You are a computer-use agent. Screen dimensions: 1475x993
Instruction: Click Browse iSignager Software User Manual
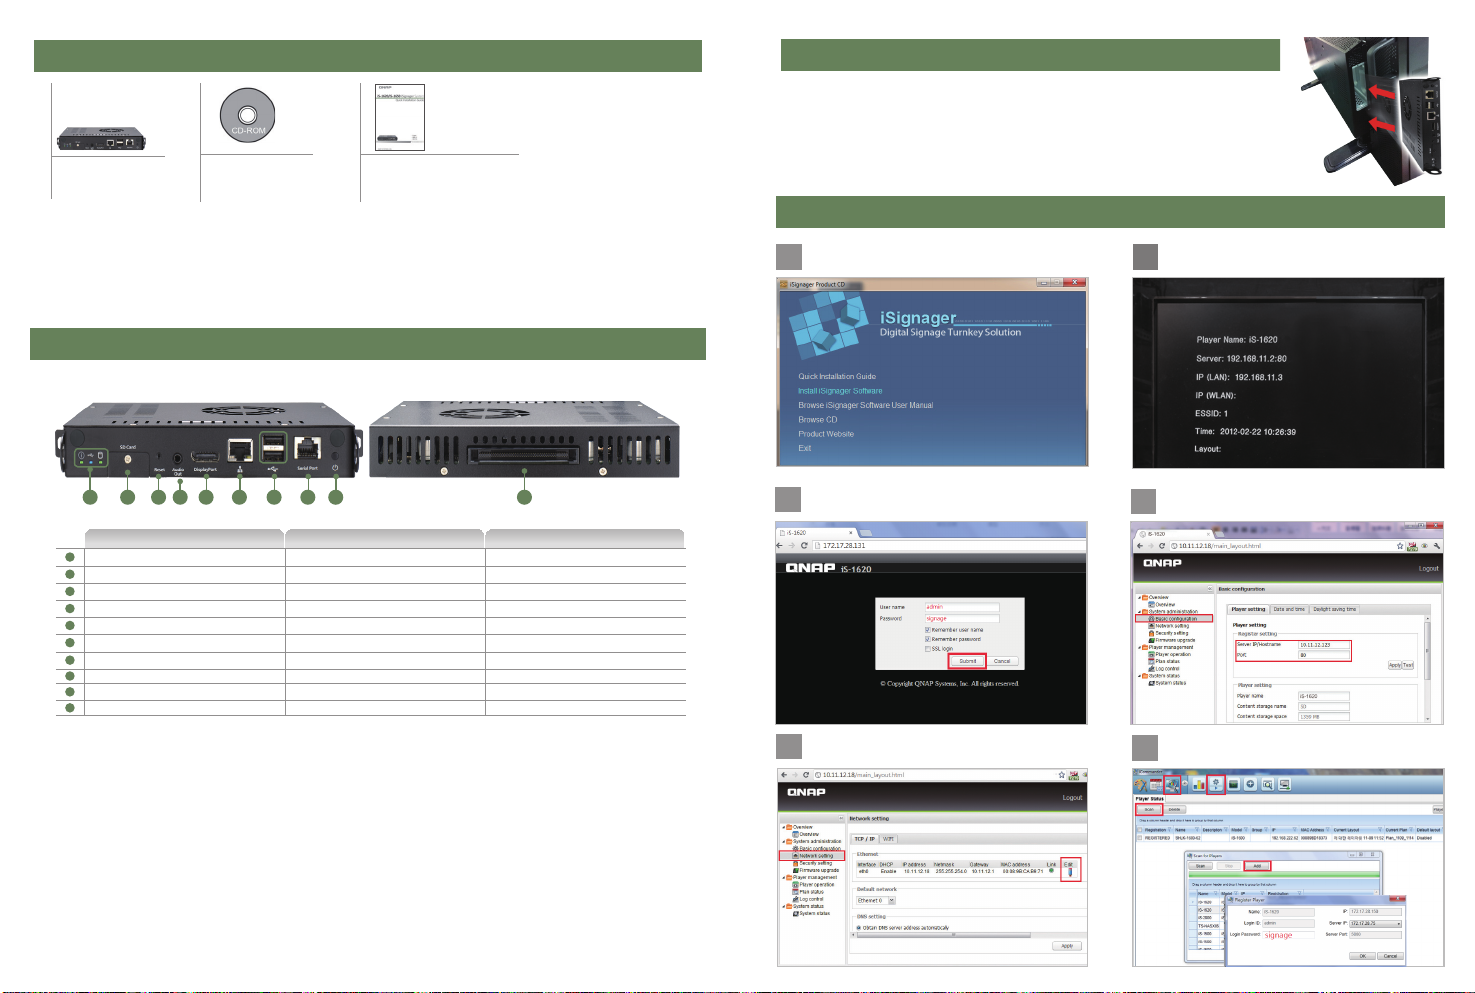pos(866,405)
